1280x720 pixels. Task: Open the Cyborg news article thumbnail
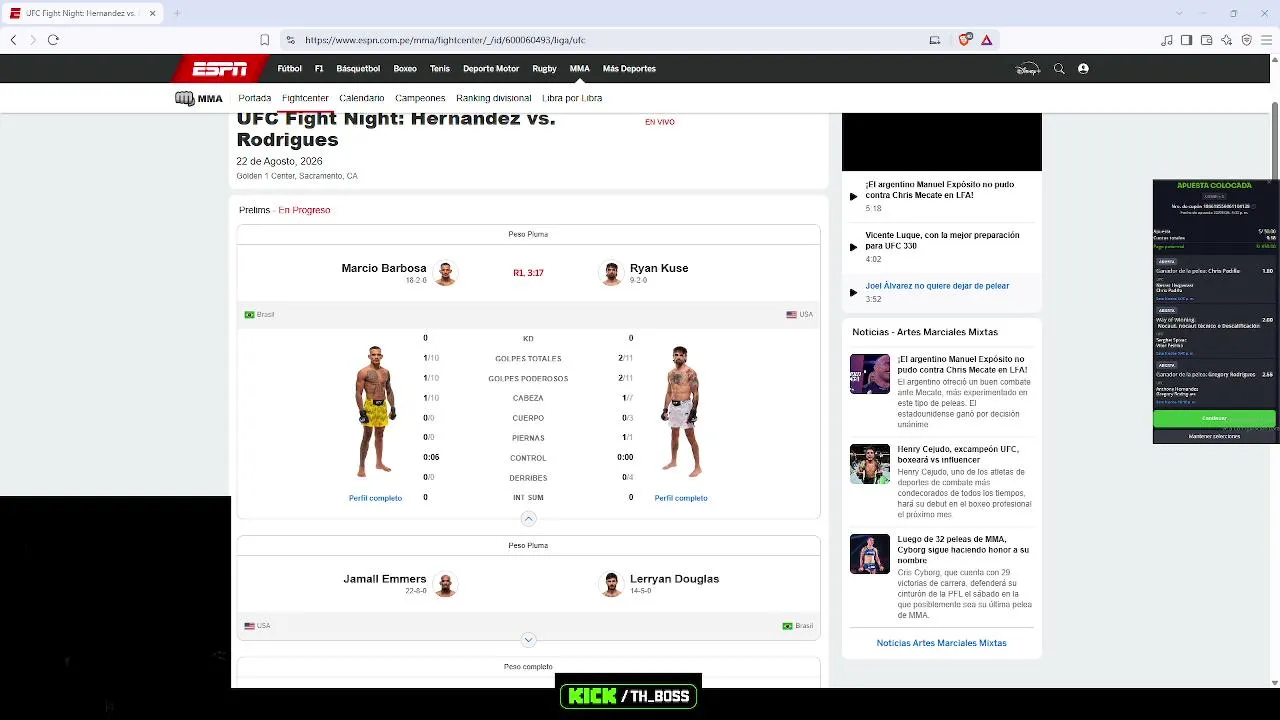[870, 554]
